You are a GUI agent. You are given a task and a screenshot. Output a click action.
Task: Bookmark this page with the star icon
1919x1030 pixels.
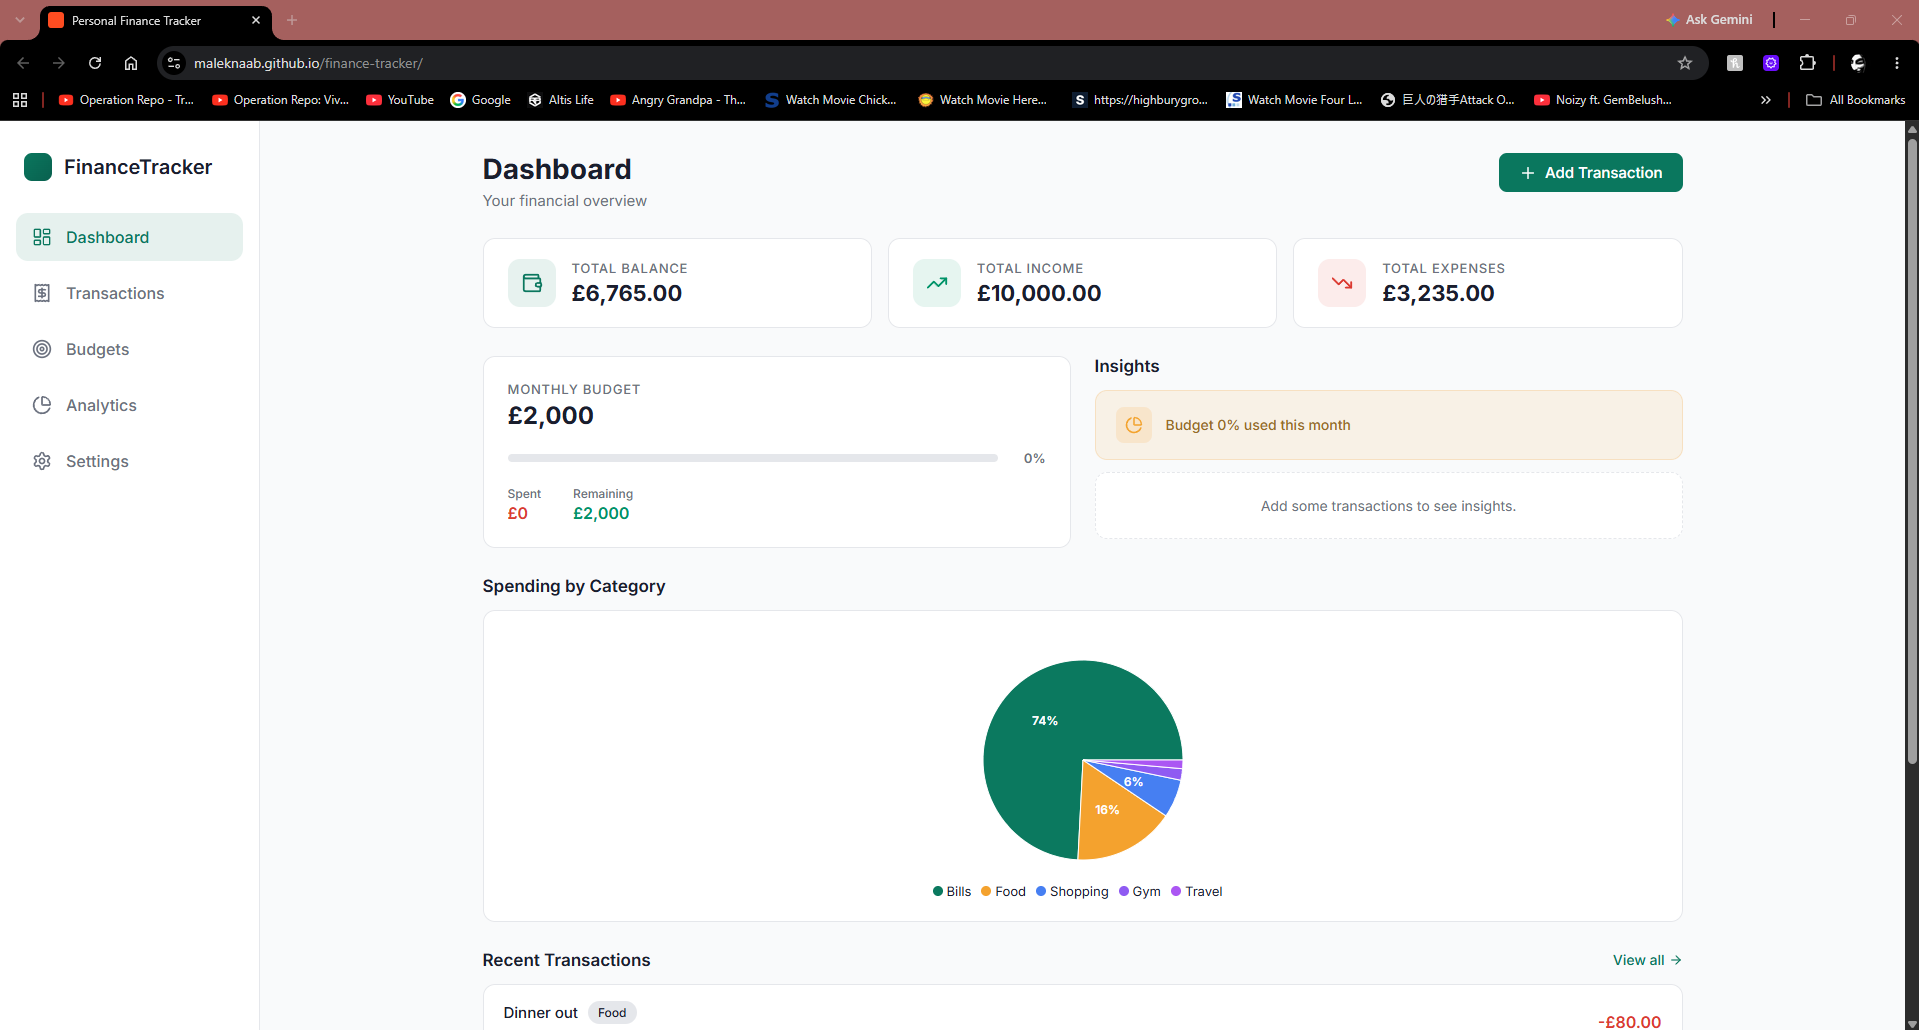coord(1685,63)
